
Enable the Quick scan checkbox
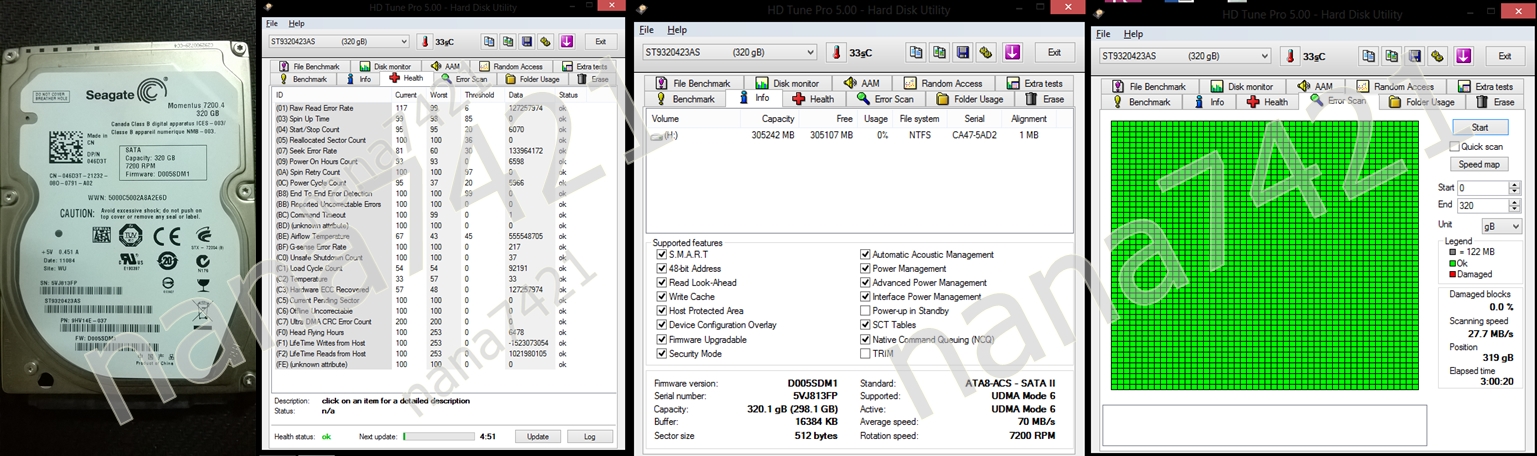click(1455, 146)
